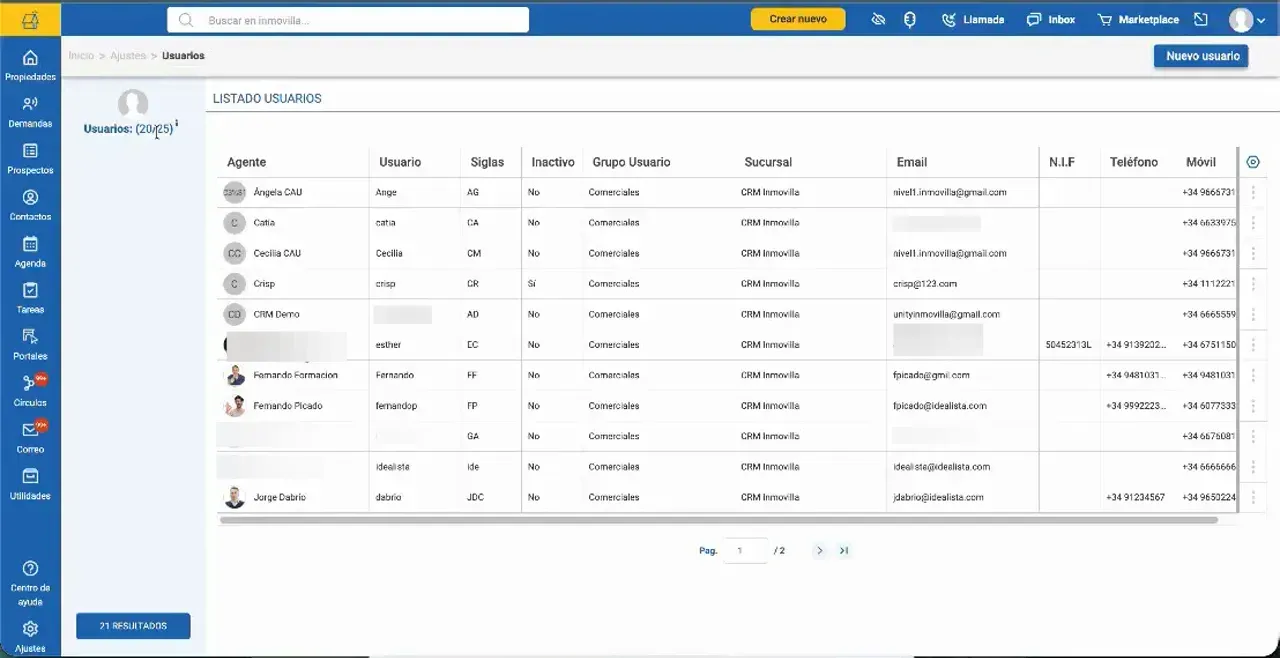Image resolution: width=1280 pixels, height=658 pixels.
Task: Click the Grupo Usuario column header
Action: (x=631, y=162)
